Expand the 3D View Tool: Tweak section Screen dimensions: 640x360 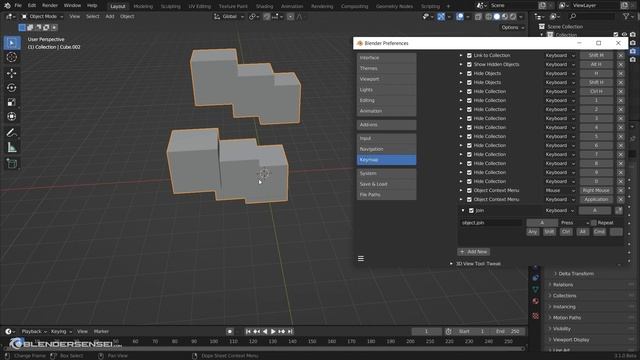(x=451, y=264)
